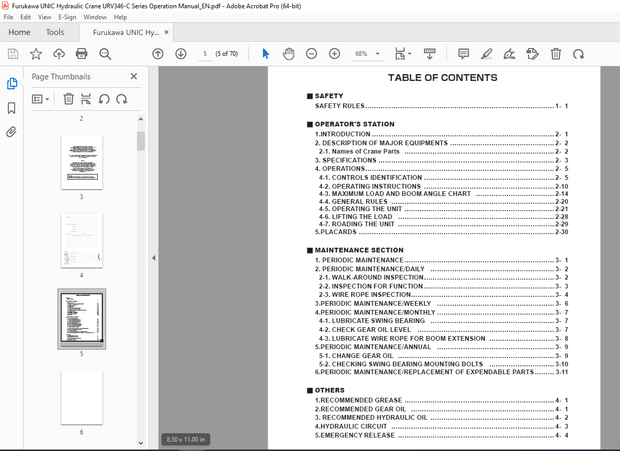
Task: Click the 68% zoom value field
Action: tap(361, 54)
